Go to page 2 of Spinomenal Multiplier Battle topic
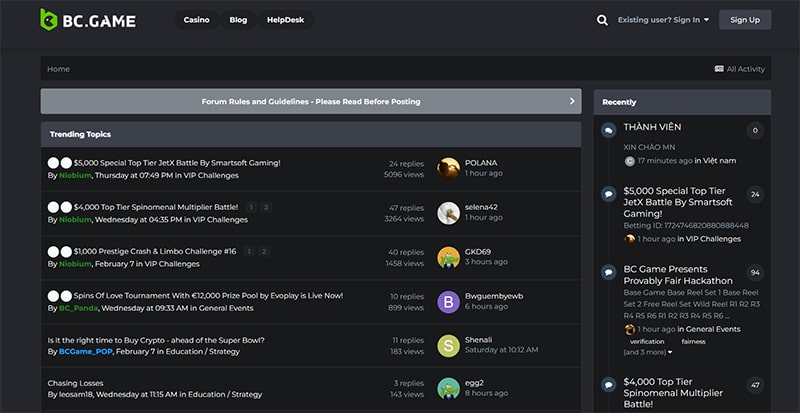 coord(266,207)
